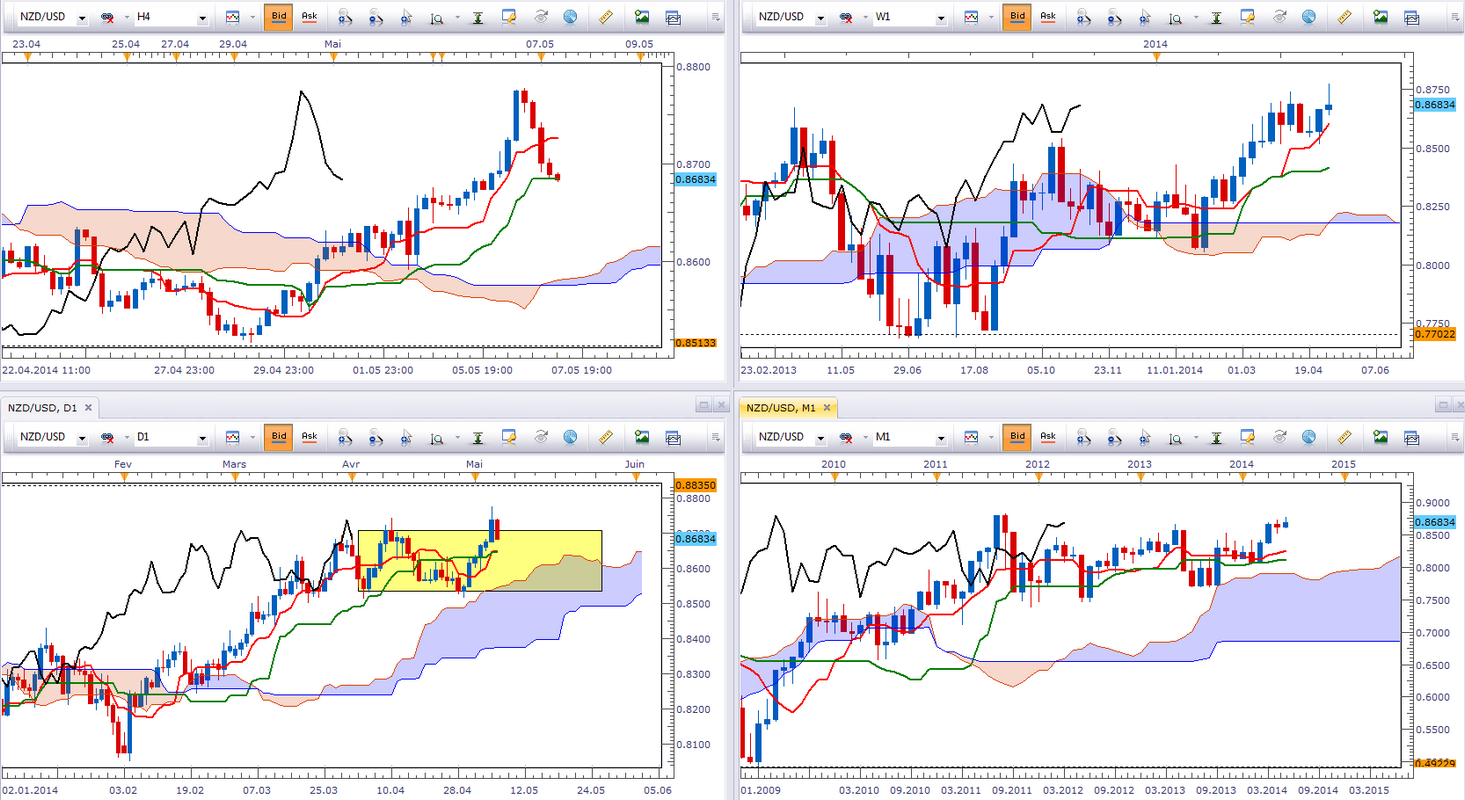Screen dimensions: 1465x800
Task: Click the unlink chart icon in the H4 toolbar
Action: 108,17
